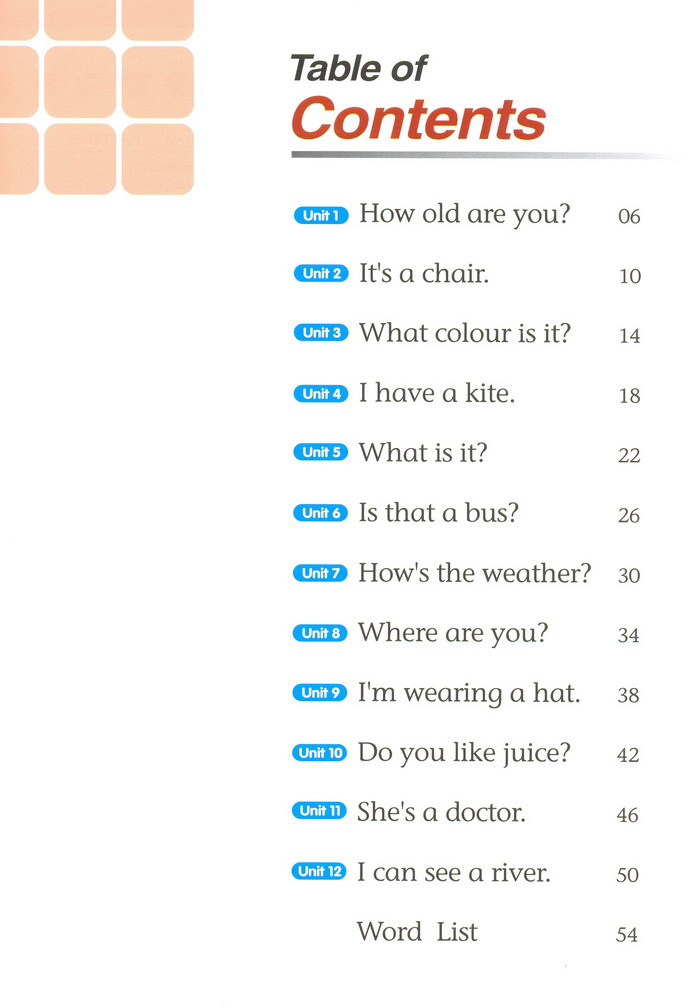Image resolution: width=700 pixels, height=1008 pixels.
Task: Open 'How old are you?' entry
Action: click(x=465, y=215)
